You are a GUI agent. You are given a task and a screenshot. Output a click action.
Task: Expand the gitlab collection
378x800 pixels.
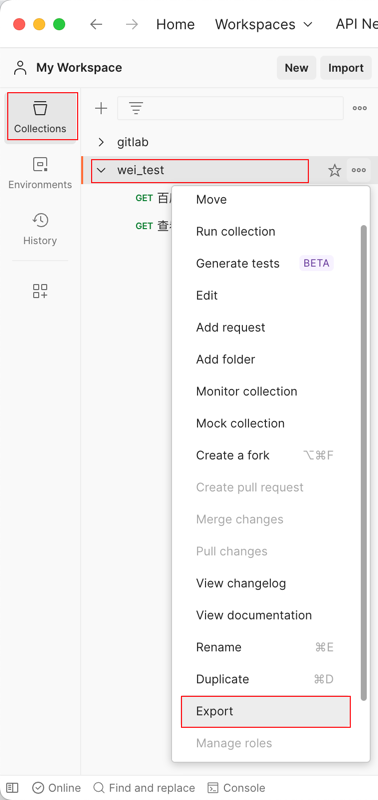[101, 142]
